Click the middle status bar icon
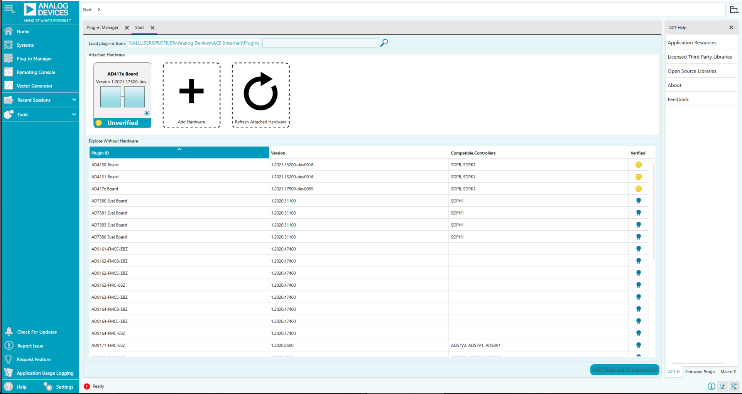The width and height of the screenshot is (742, 394). pos(723,387)
